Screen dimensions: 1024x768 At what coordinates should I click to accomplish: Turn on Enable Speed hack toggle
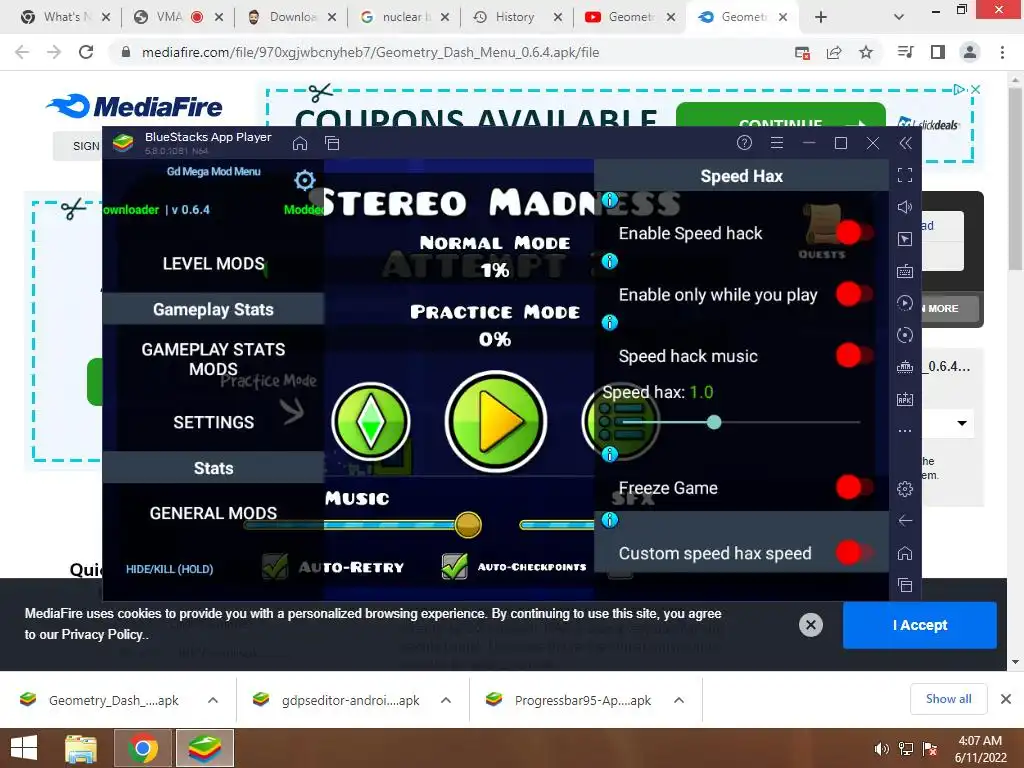pyautogui.click(x=854, y=232)
